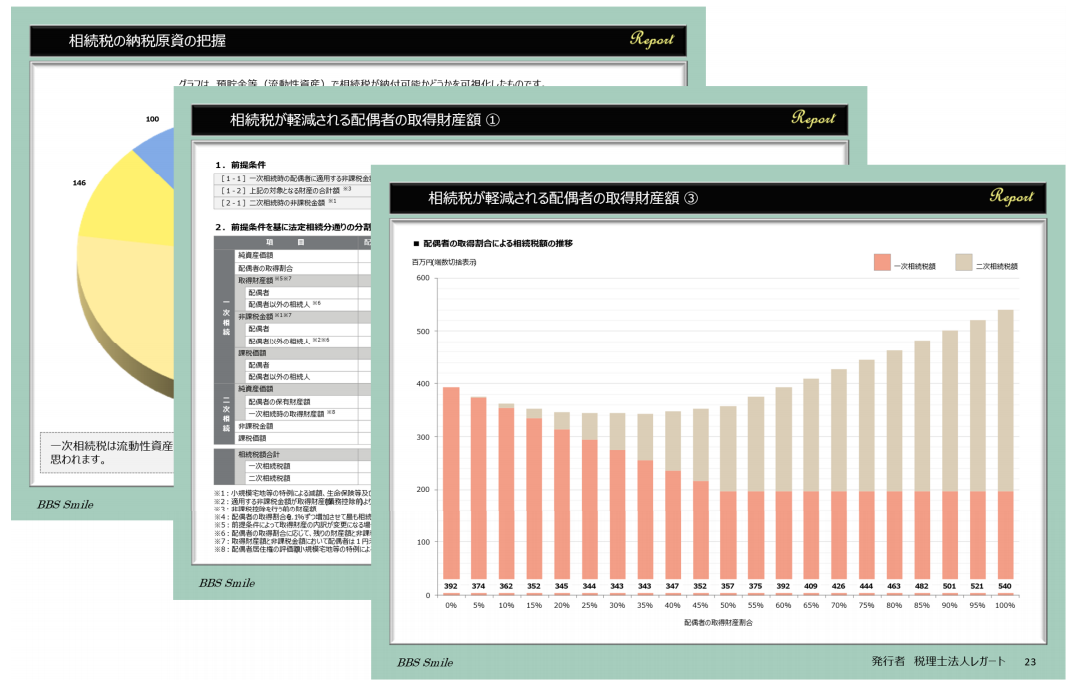The image size is (1080, 690).
Task: Click the 相続税額合計 table row
Action: coord(290,453)
